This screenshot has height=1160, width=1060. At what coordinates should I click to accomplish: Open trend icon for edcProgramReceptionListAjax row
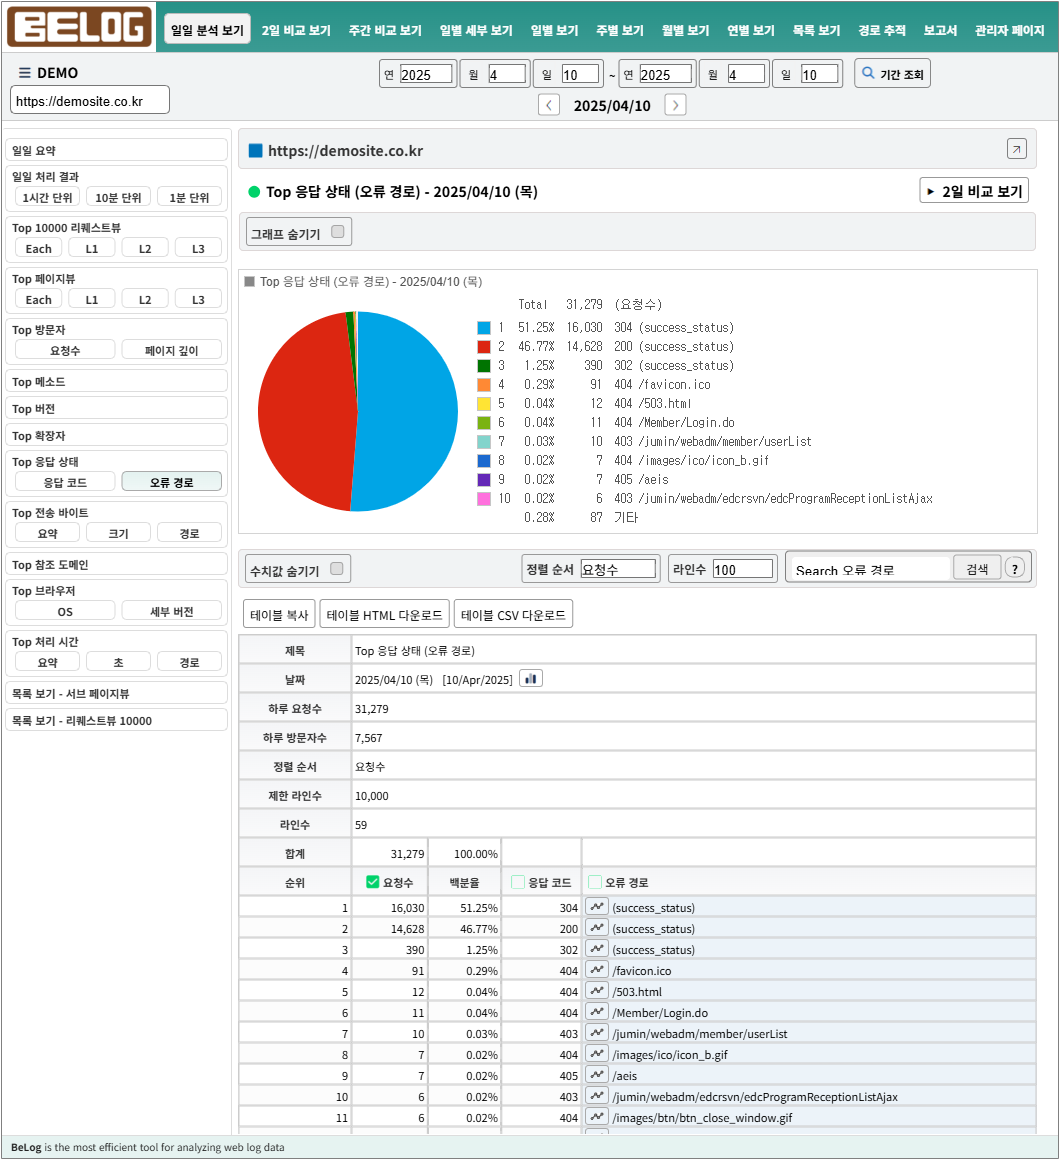[597, 1096]
